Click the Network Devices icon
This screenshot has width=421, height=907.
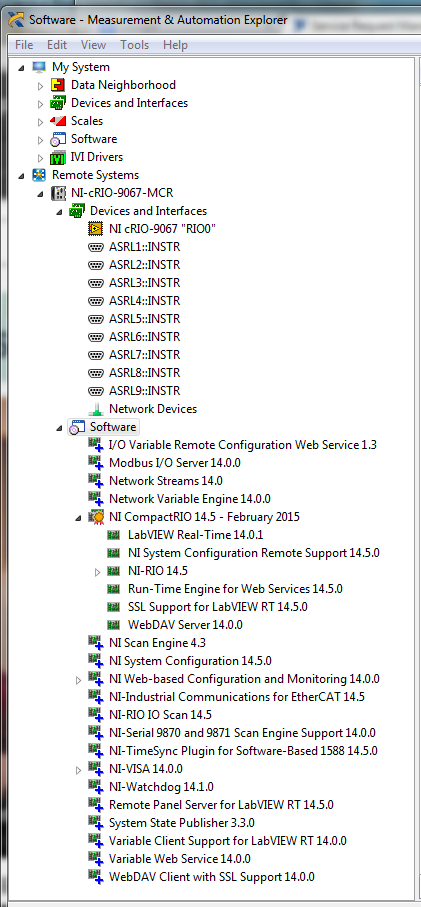[x=95, y=409]
